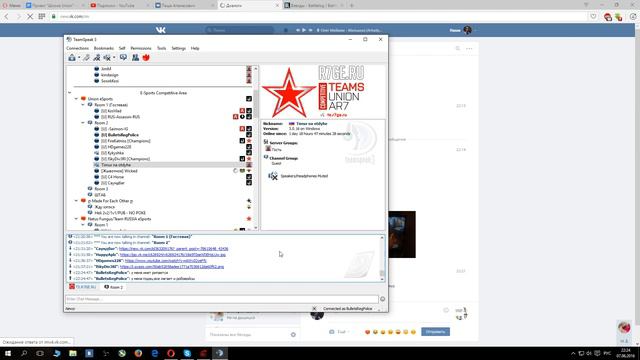640x360 pixels.
Task: Collapse the Union eSports channel
Action: [x=76, y=99]
